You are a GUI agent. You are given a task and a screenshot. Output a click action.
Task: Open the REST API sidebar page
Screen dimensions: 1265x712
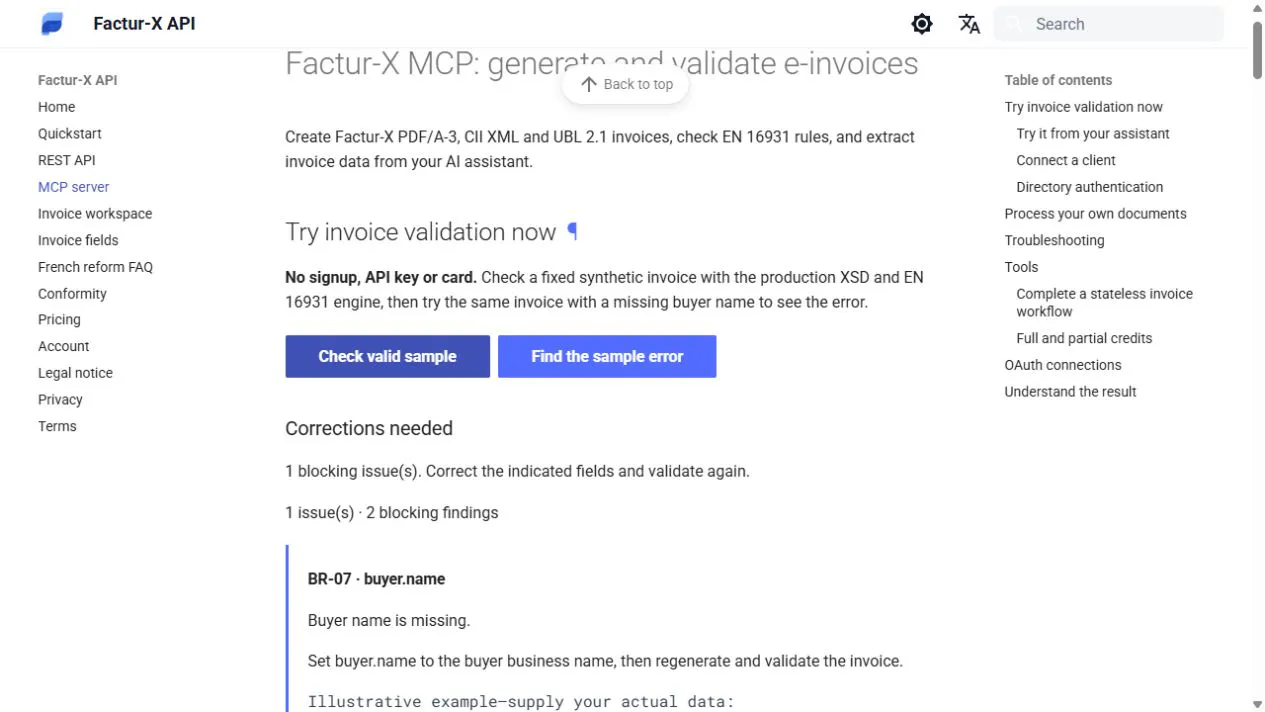click(x=67, y=160)
